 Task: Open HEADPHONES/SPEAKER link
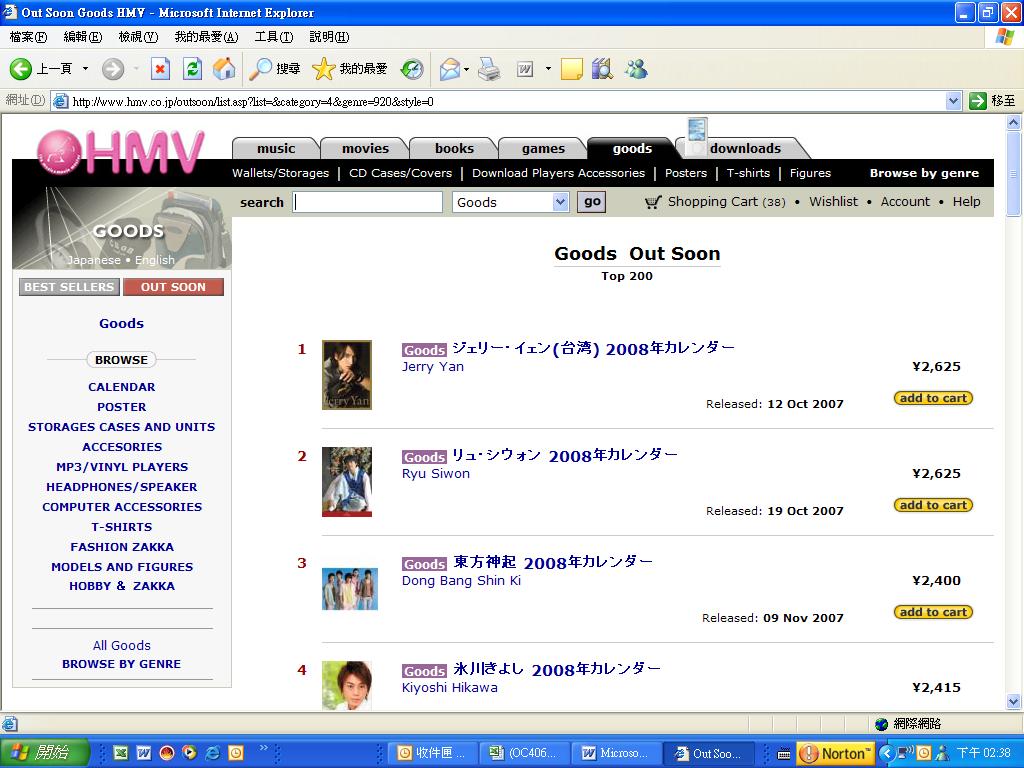[x=121, y=487]
